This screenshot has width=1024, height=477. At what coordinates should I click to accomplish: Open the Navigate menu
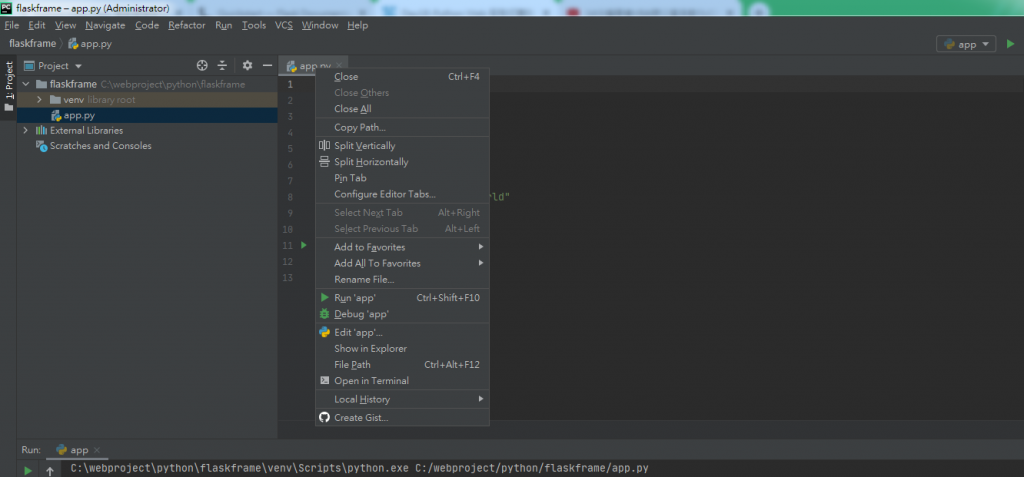coord(105,25)
